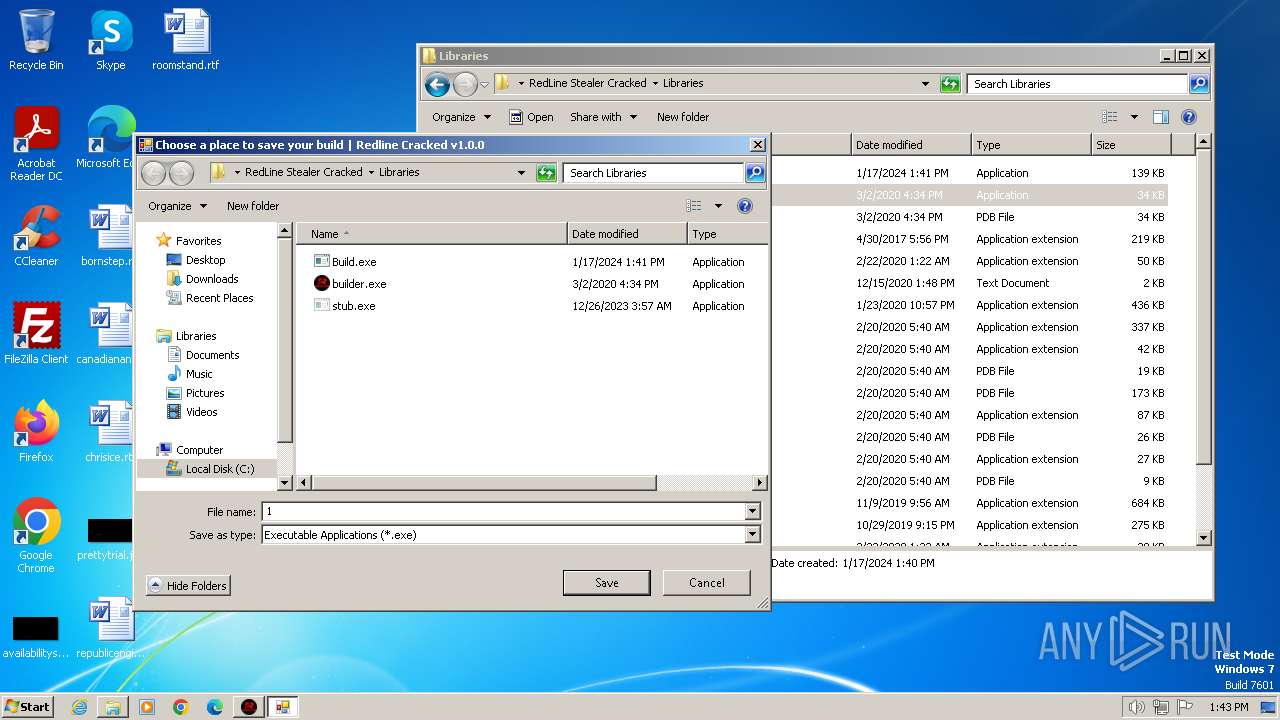Open Organize menu in Libraries window

point(461,117)
